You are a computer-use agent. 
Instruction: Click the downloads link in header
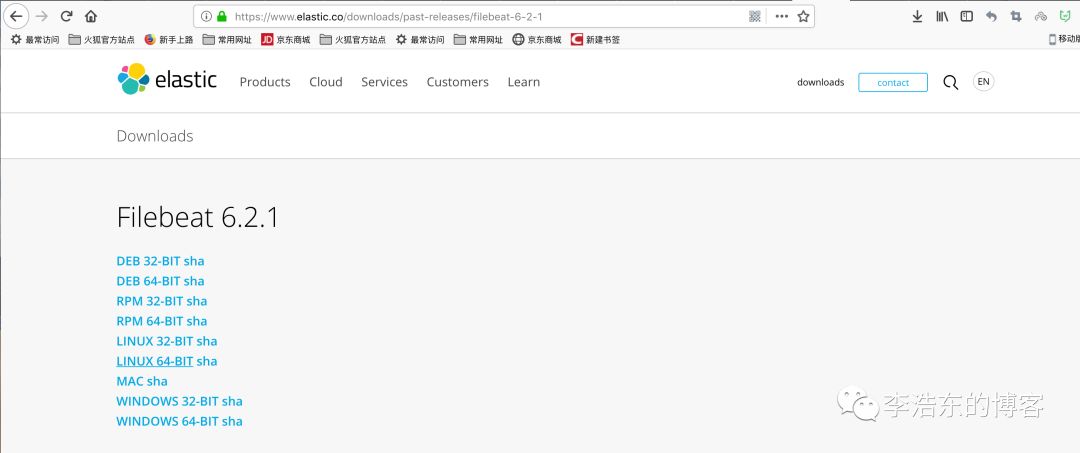820,83
